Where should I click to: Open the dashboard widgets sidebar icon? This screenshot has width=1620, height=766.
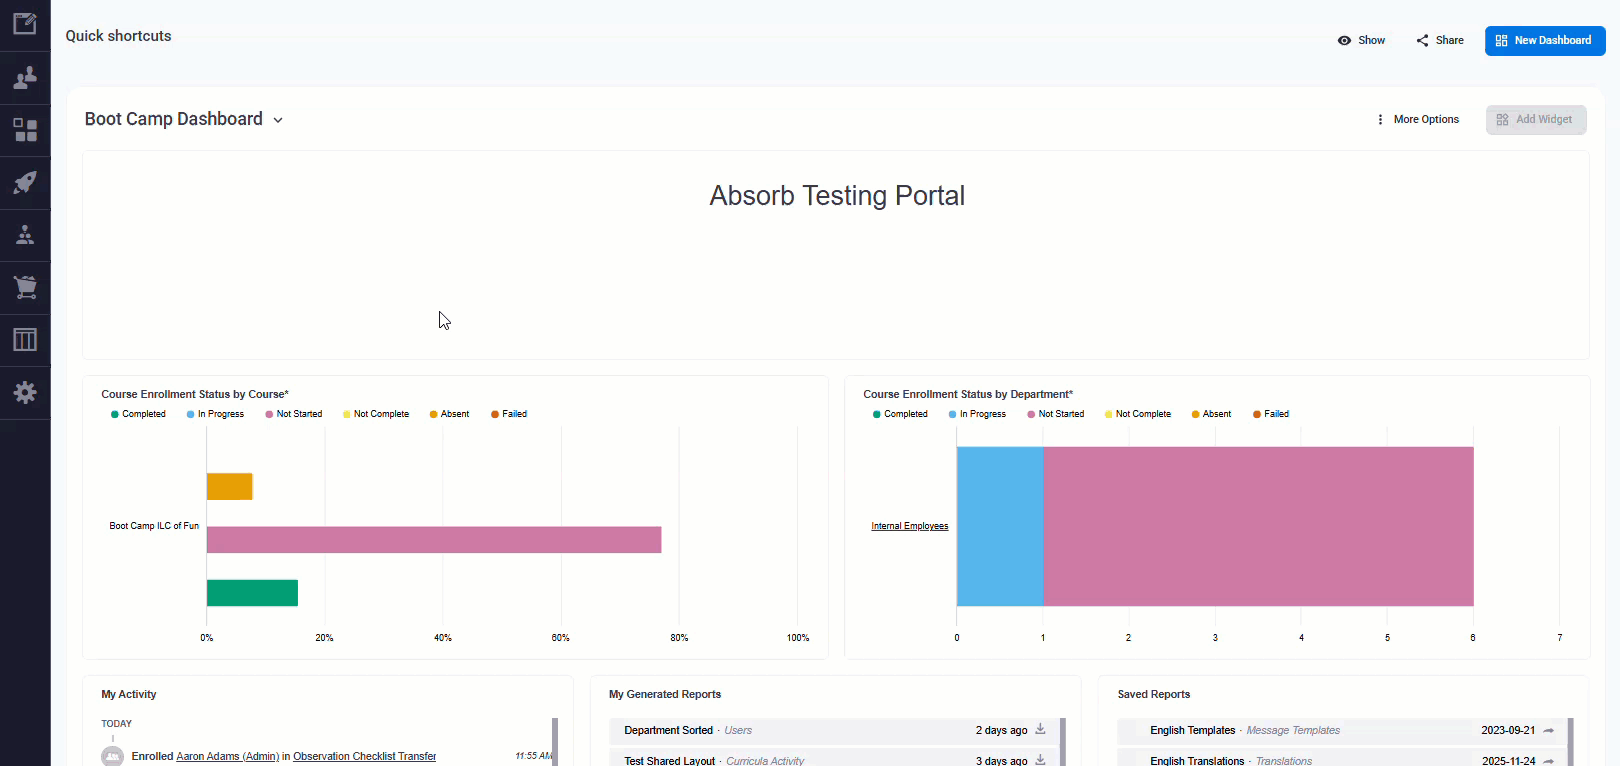click(25, 130)
